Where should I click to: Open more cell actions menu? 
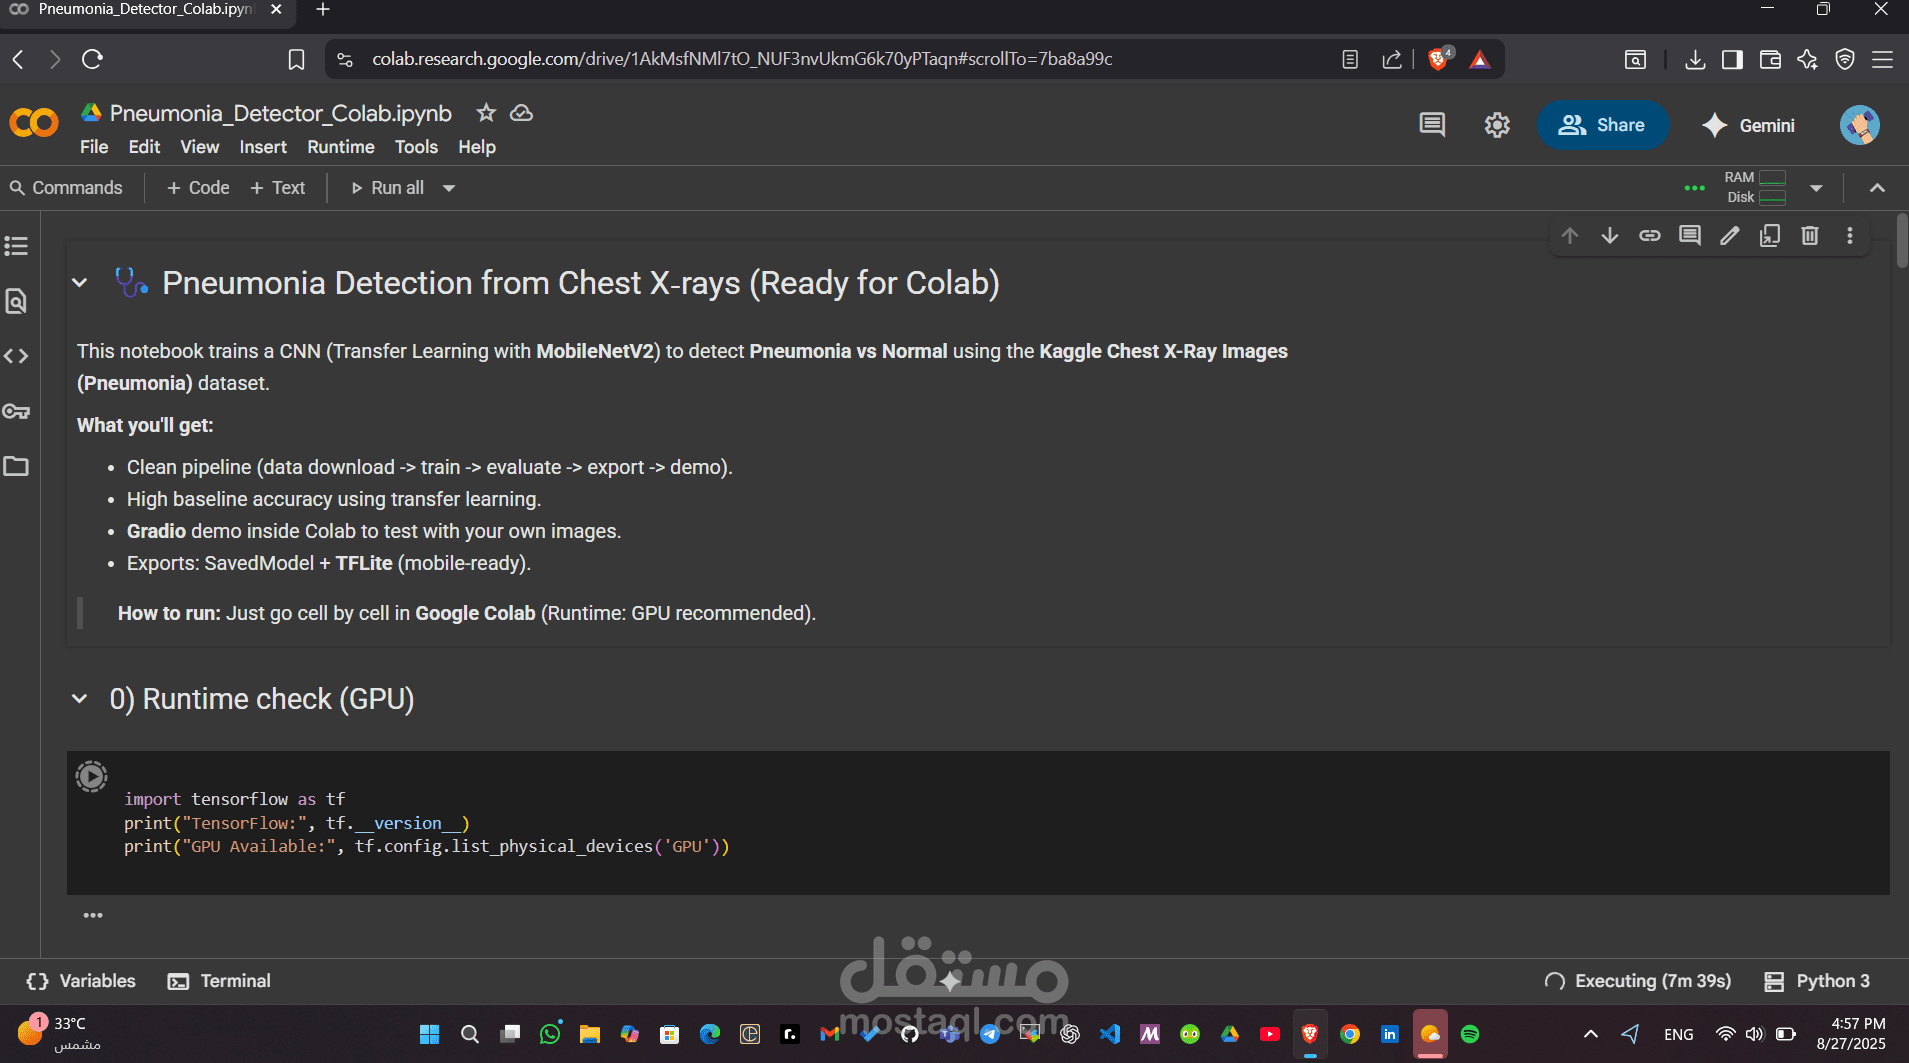[x=1850, y=236]
